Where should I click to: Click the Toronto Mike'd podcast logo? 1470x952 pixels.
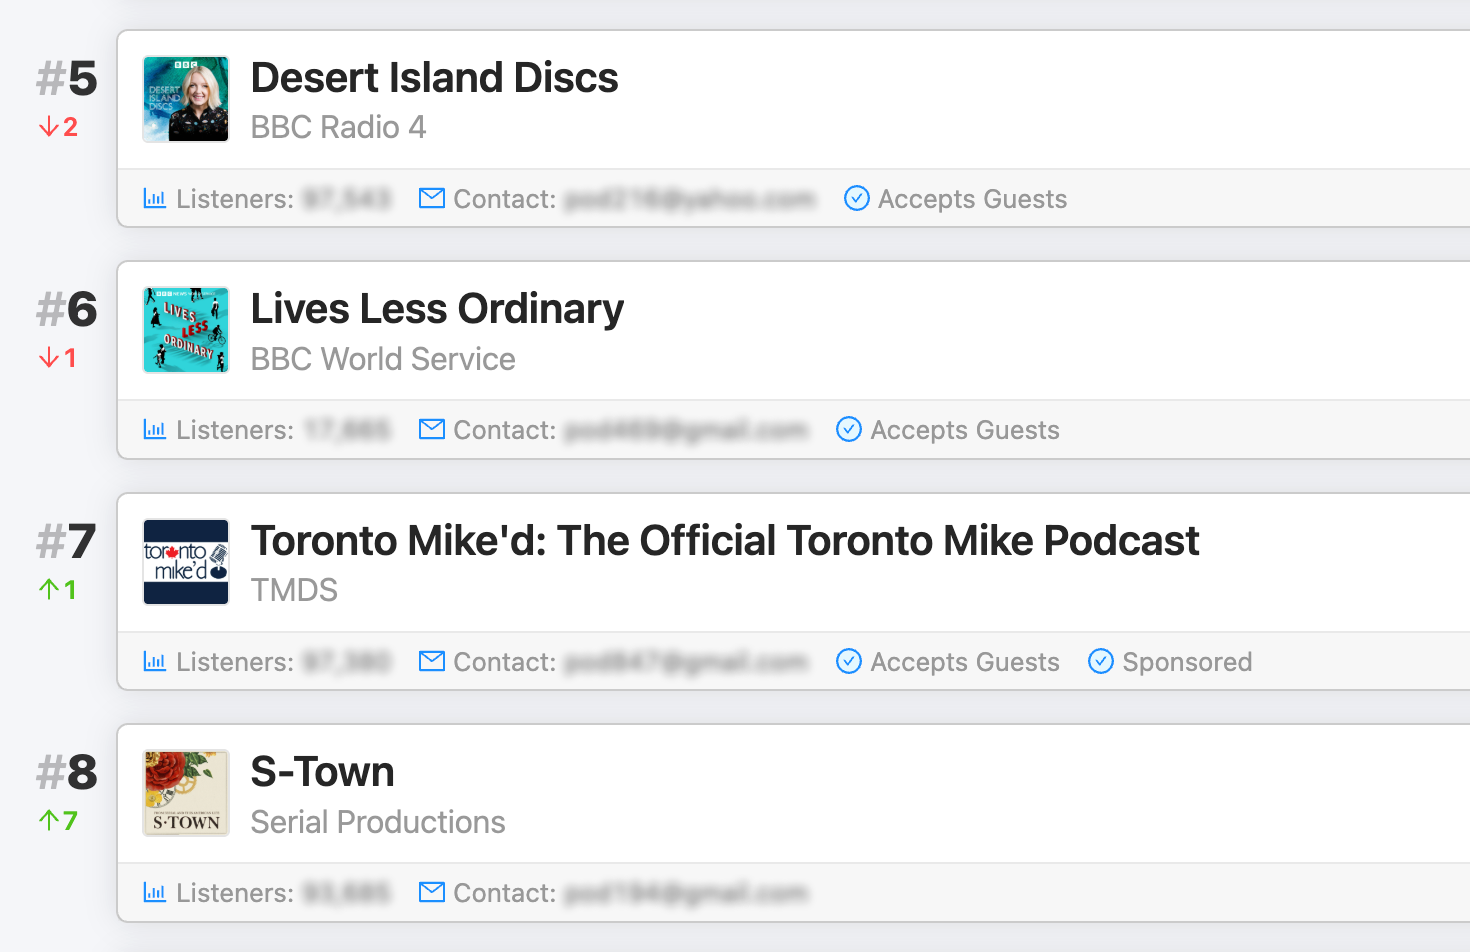point(186,562)
